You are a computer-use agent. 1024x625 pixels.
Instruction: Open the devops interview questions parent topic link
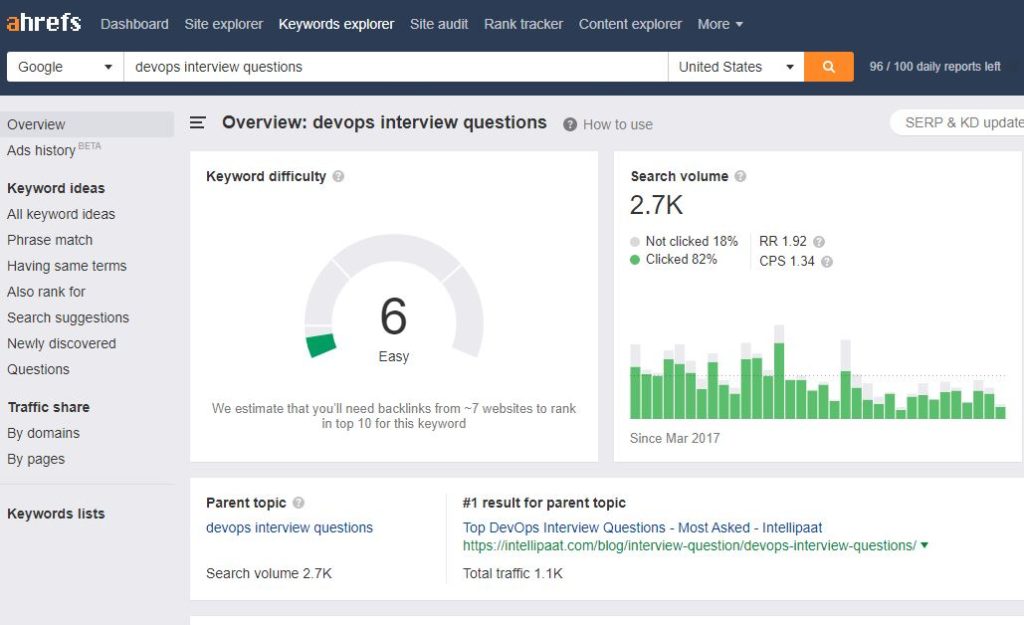pos(289,528)
